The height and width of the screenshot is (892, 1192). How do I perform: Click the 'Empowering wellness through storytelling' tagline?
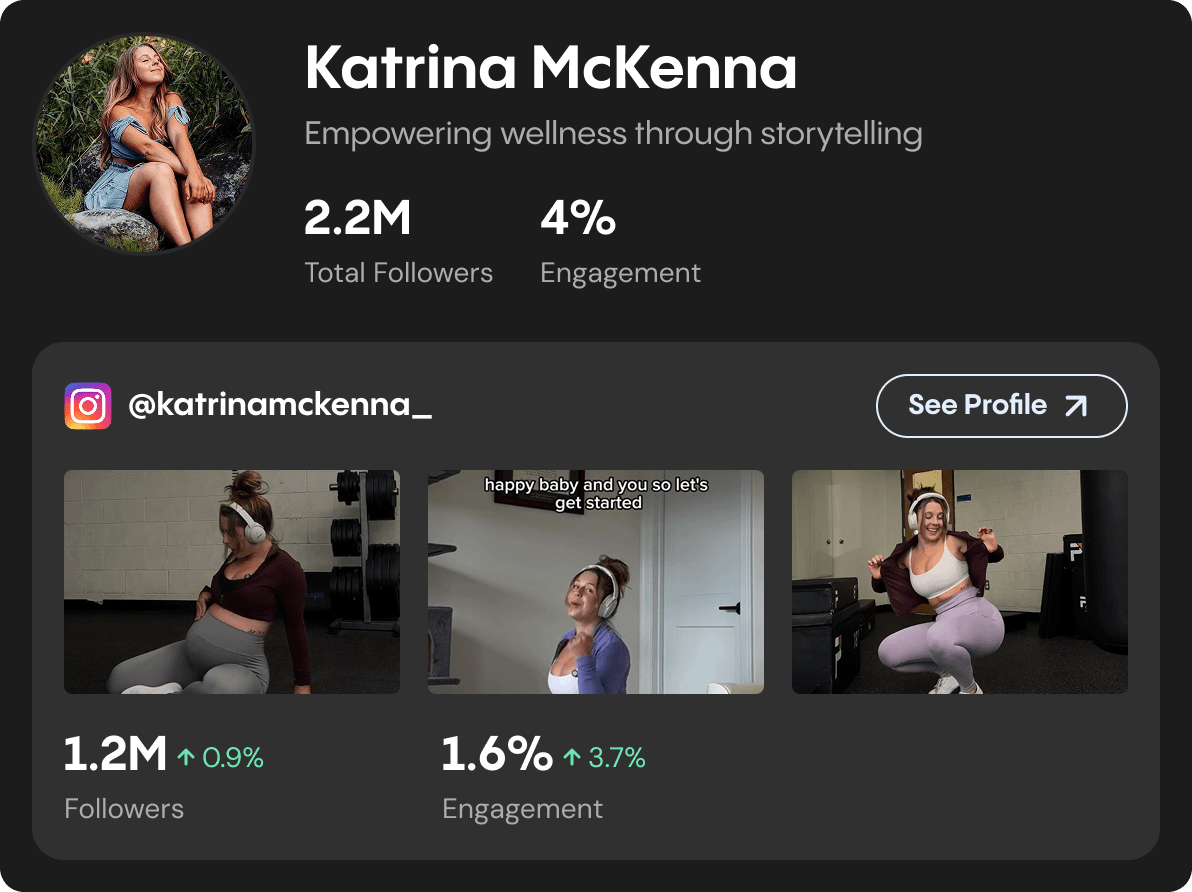613,134
